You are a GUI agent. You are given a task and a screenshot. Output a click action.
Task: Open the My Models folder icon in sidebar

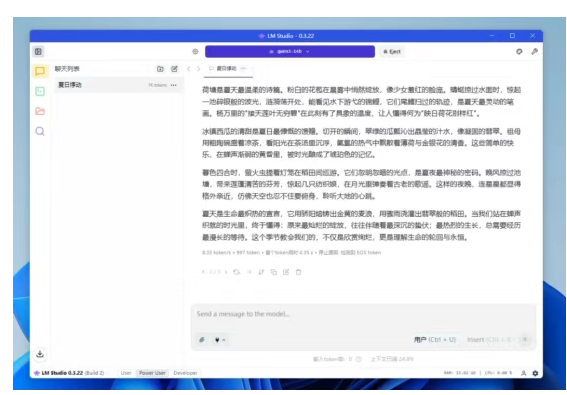[40, 111]
